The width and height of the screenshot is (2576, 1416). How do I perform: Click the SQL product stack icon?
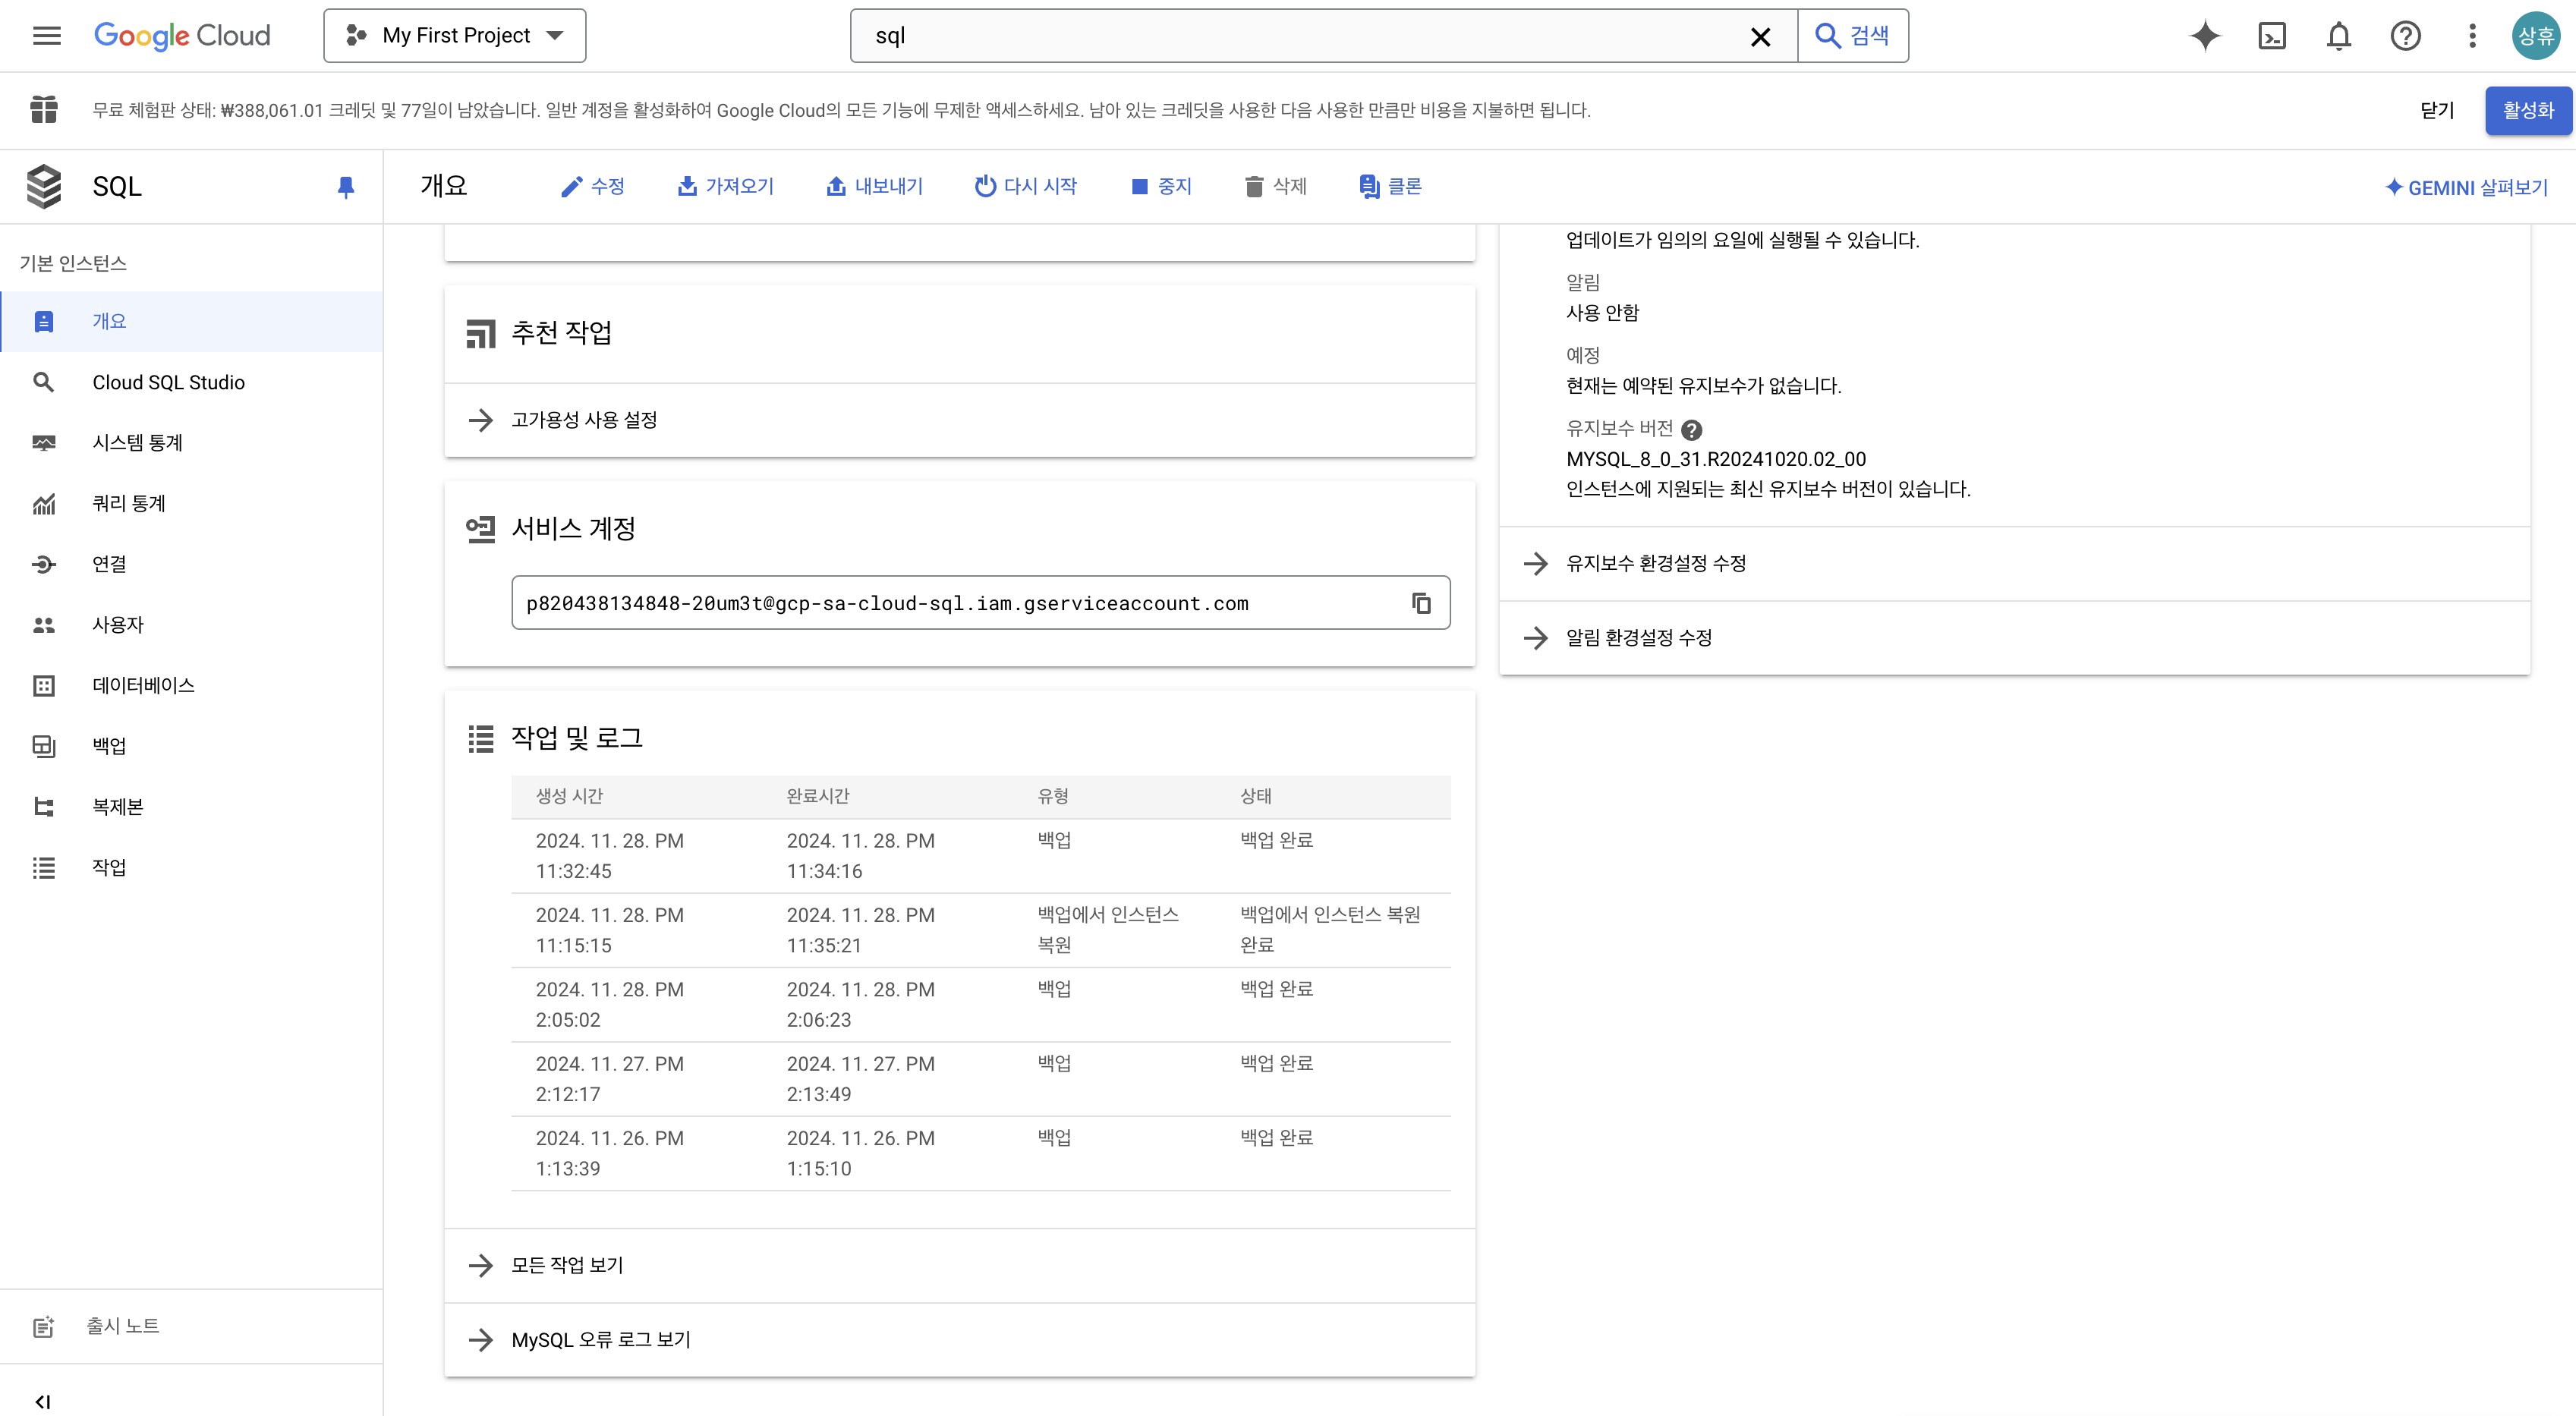coord(44,186)
